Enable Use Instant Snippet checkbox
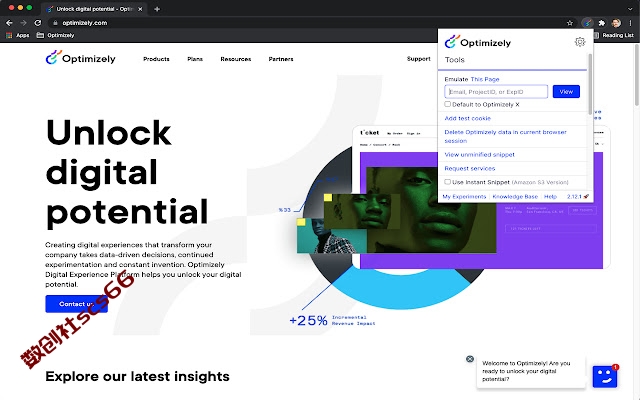Image resolution: width=640 pixels, height=400 pixels. pos(447,182)
